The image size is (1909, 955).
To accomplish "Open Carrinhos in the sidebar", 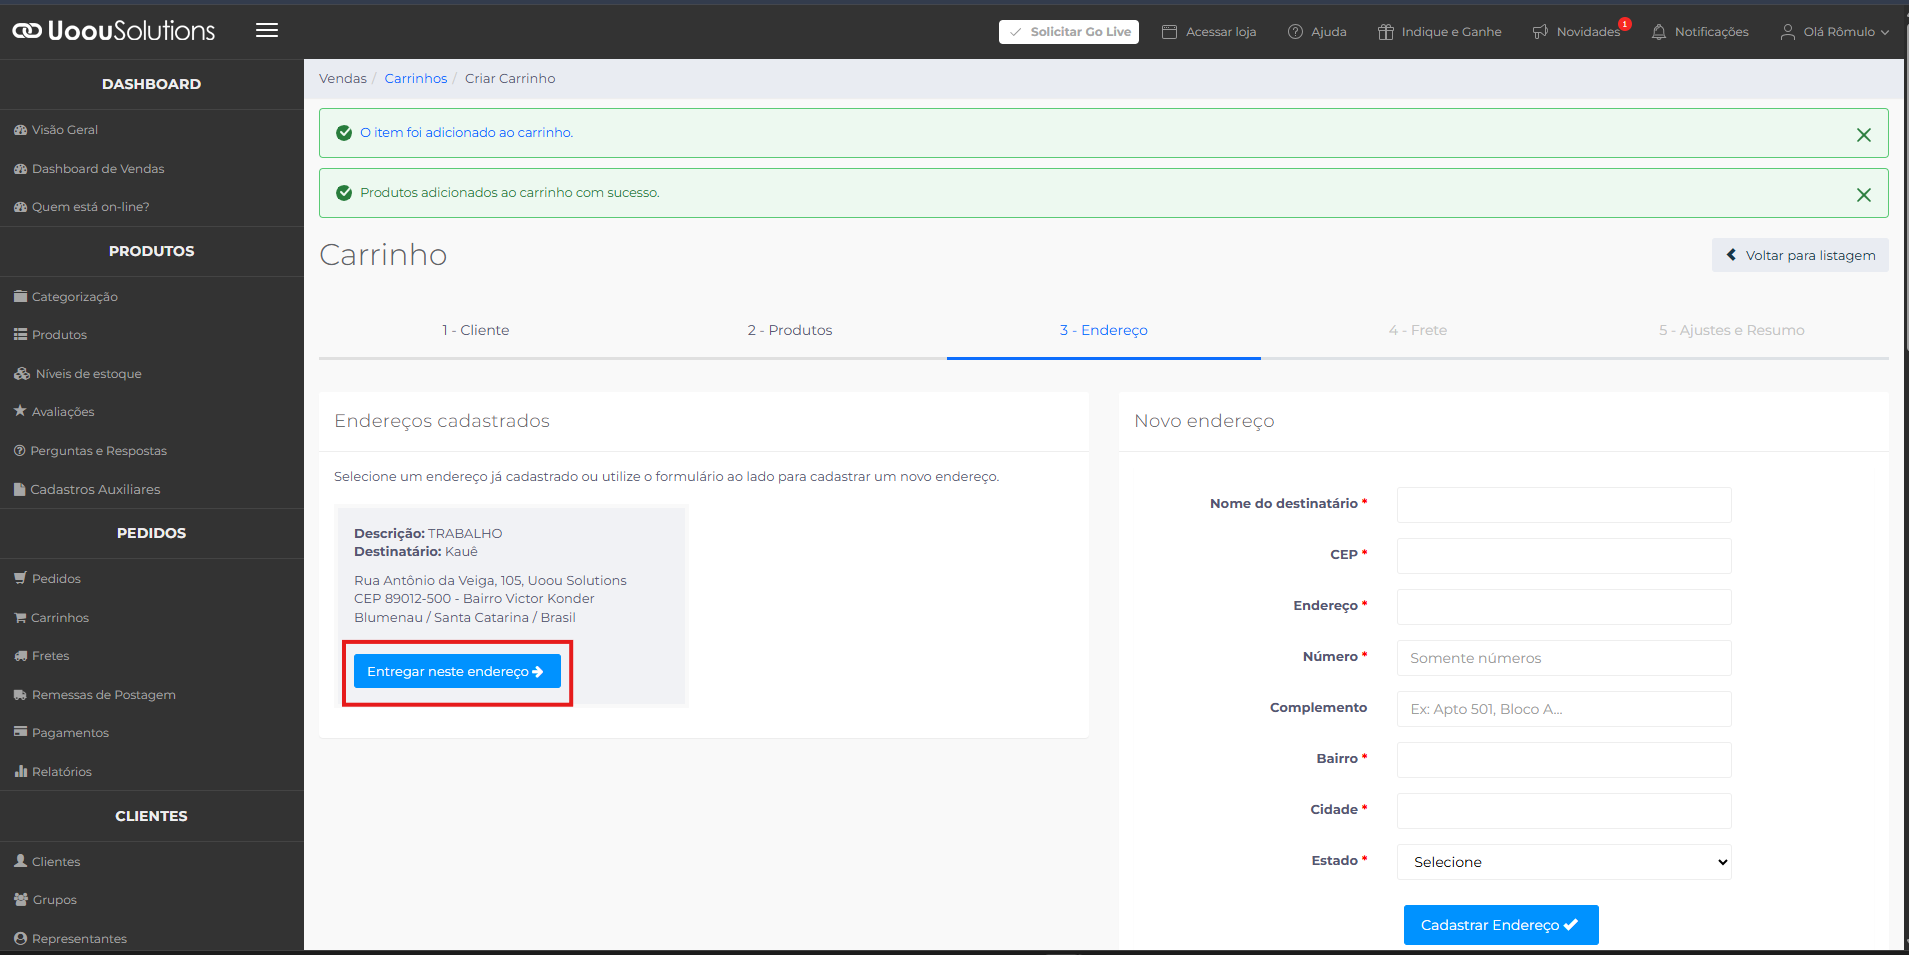I will click(x=60, y=618).
